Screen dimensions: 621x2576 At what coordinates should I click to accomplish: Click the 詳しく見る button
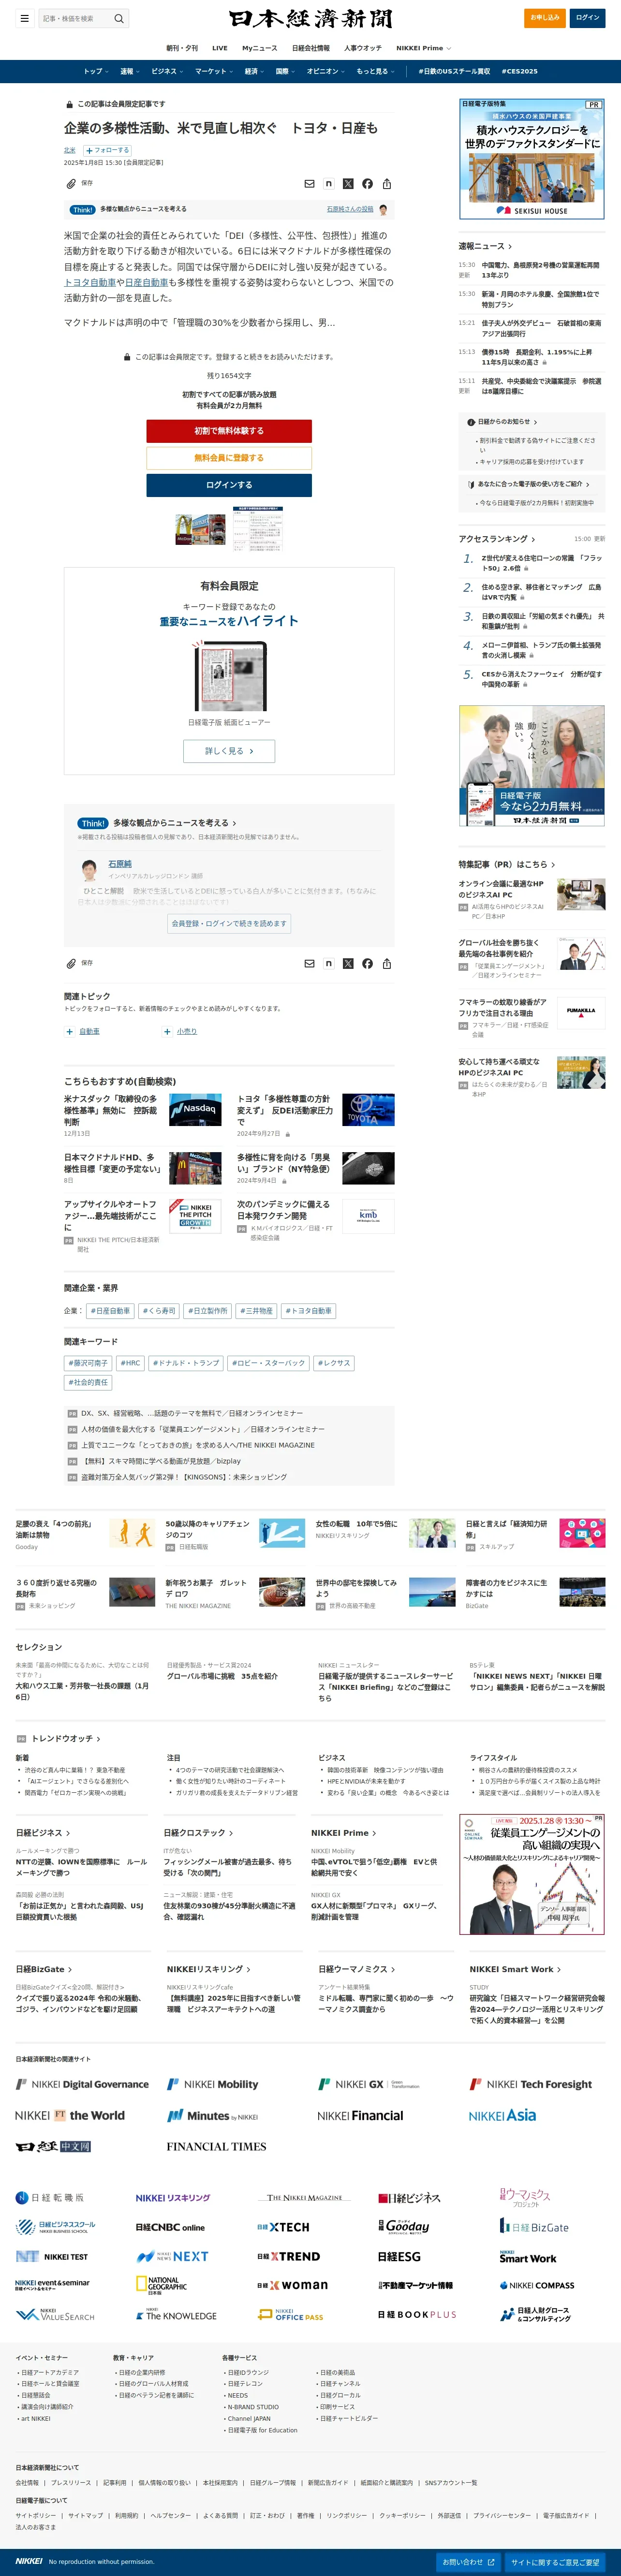coord(229,751)
